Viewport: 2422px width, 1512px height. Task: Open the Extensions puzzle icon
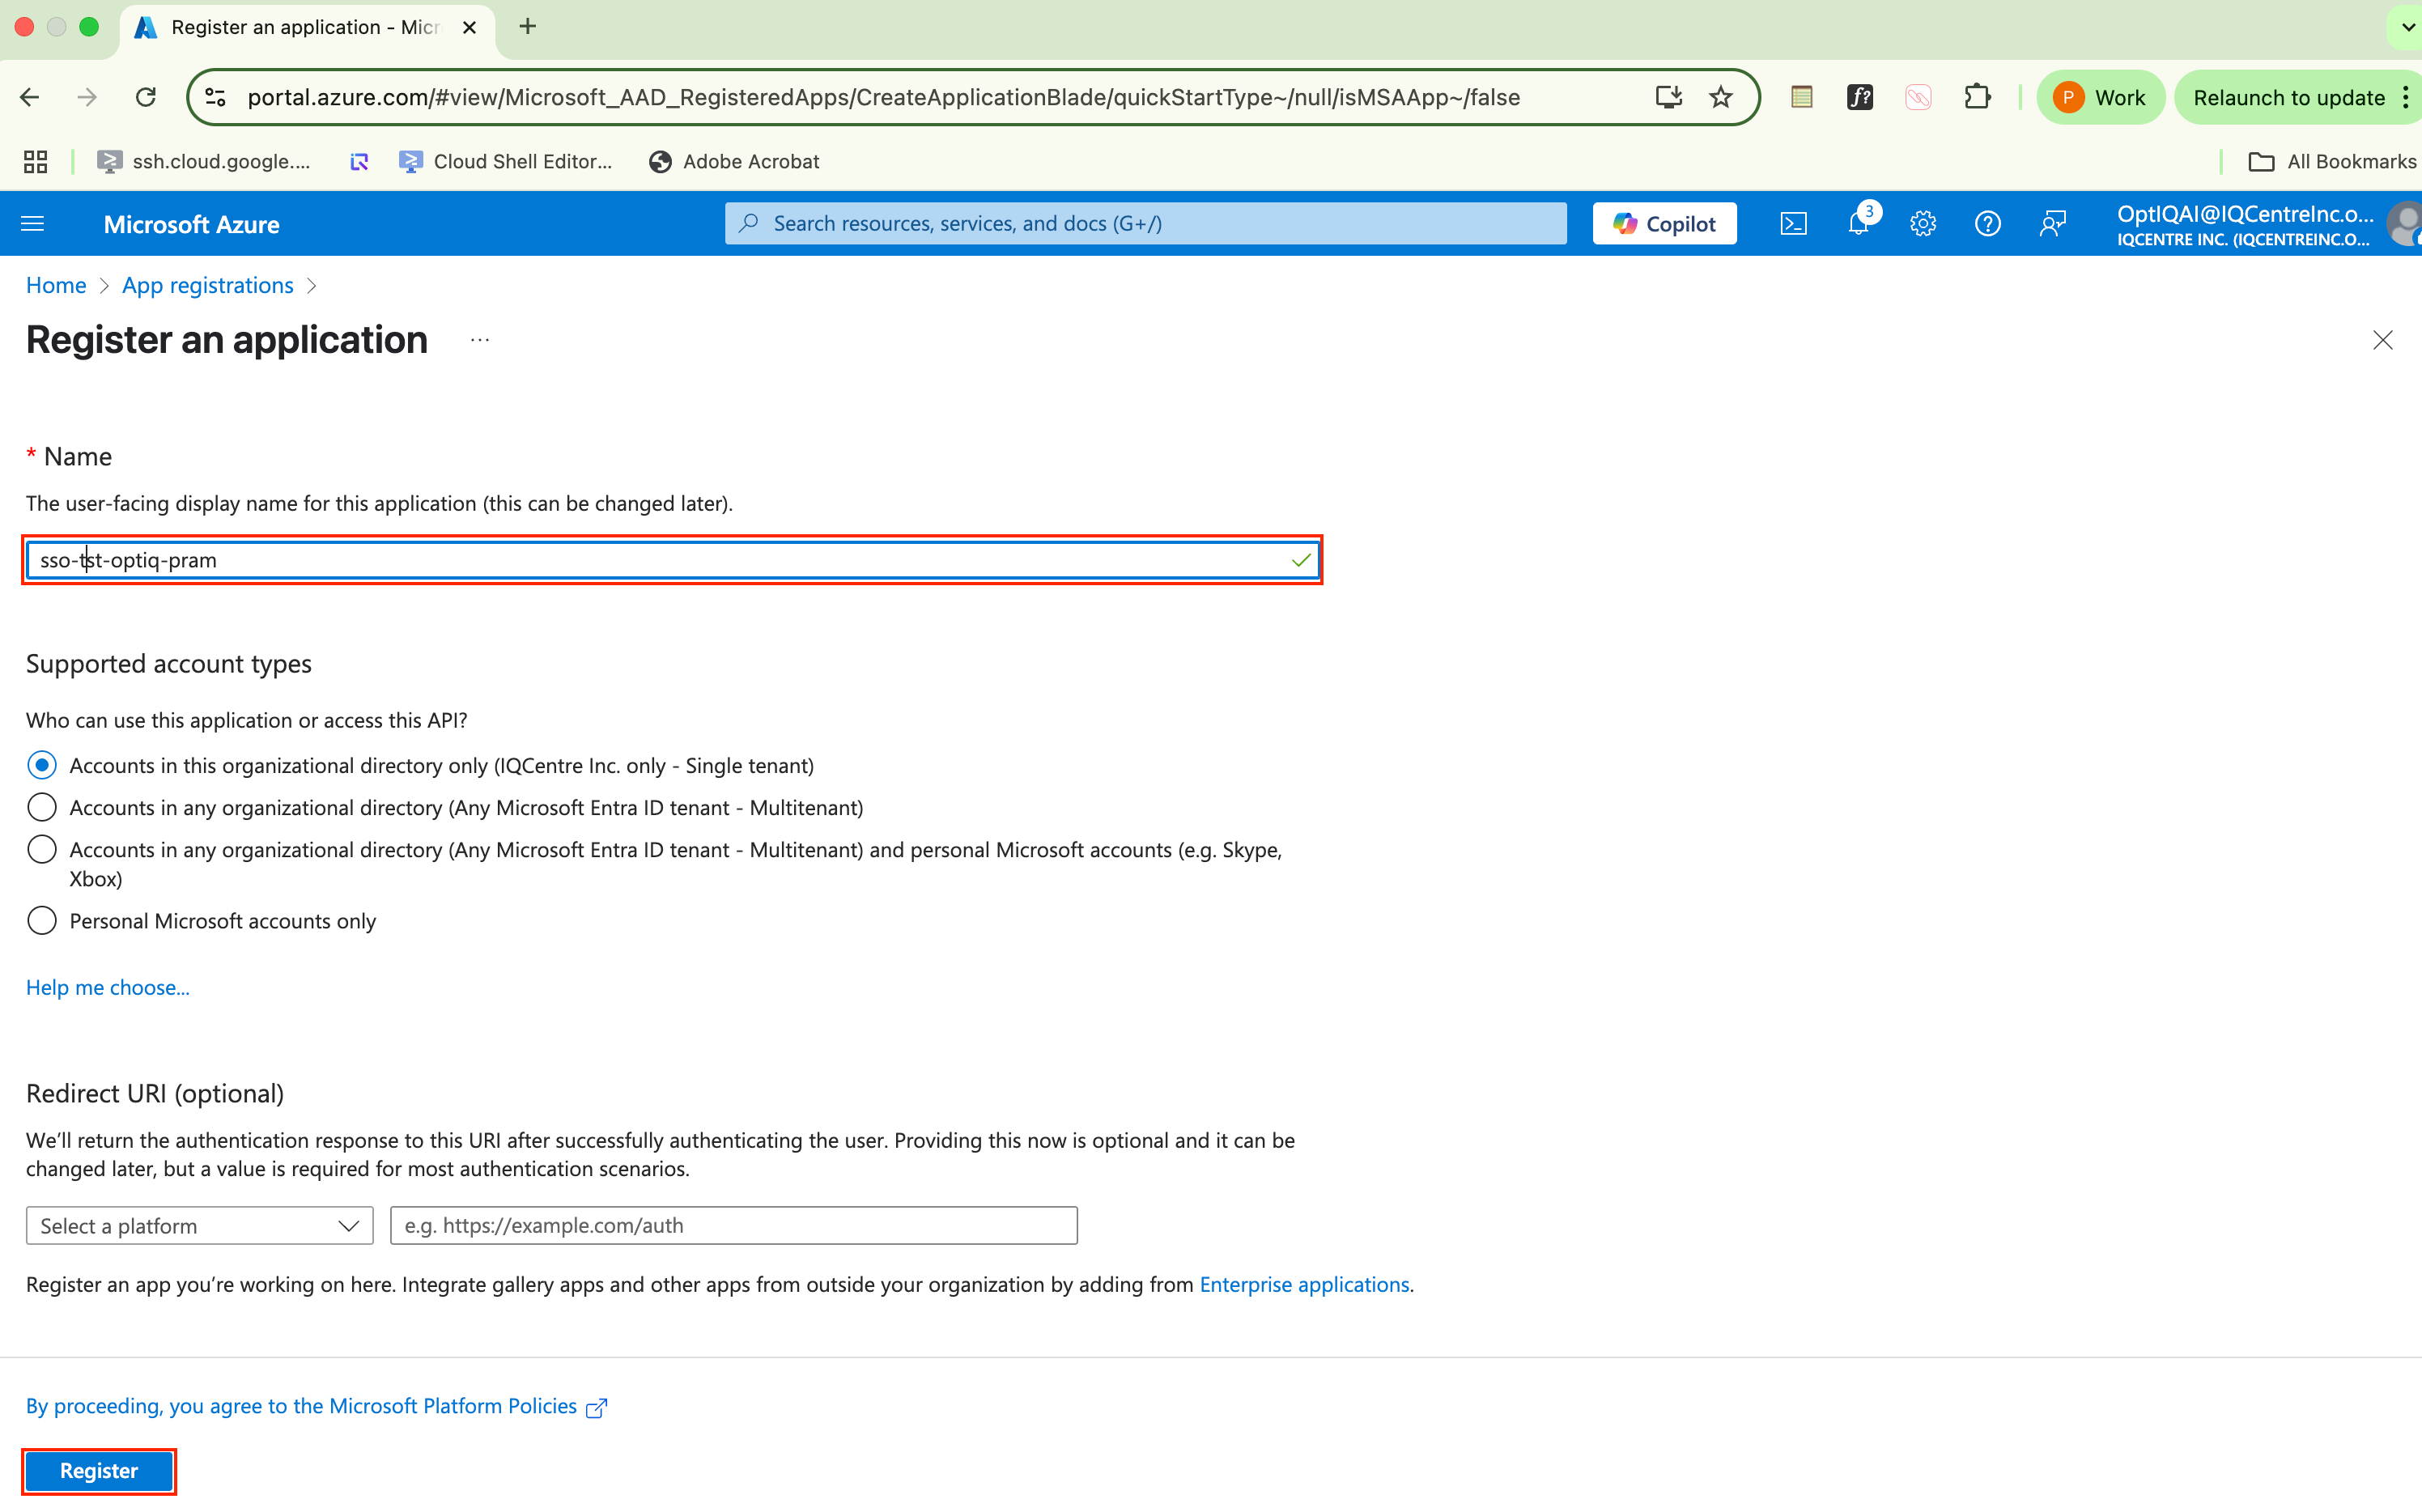1977,97
